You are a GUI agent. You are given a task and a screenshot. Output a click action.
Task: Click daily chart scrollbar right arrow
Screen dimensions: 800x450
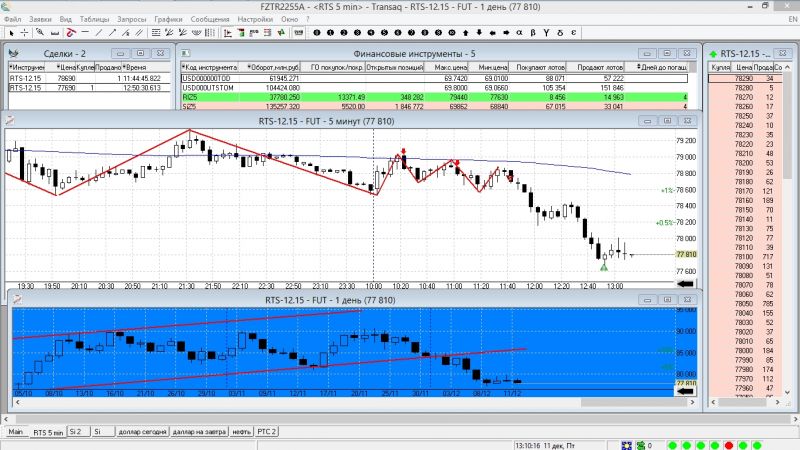(x=692, y=402)
